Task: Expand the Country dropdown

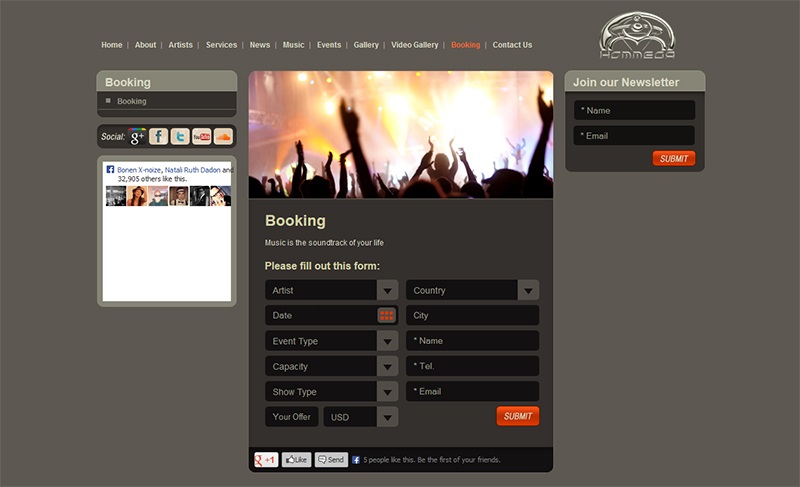Action: pyautogui.click(x=528, y=290)
